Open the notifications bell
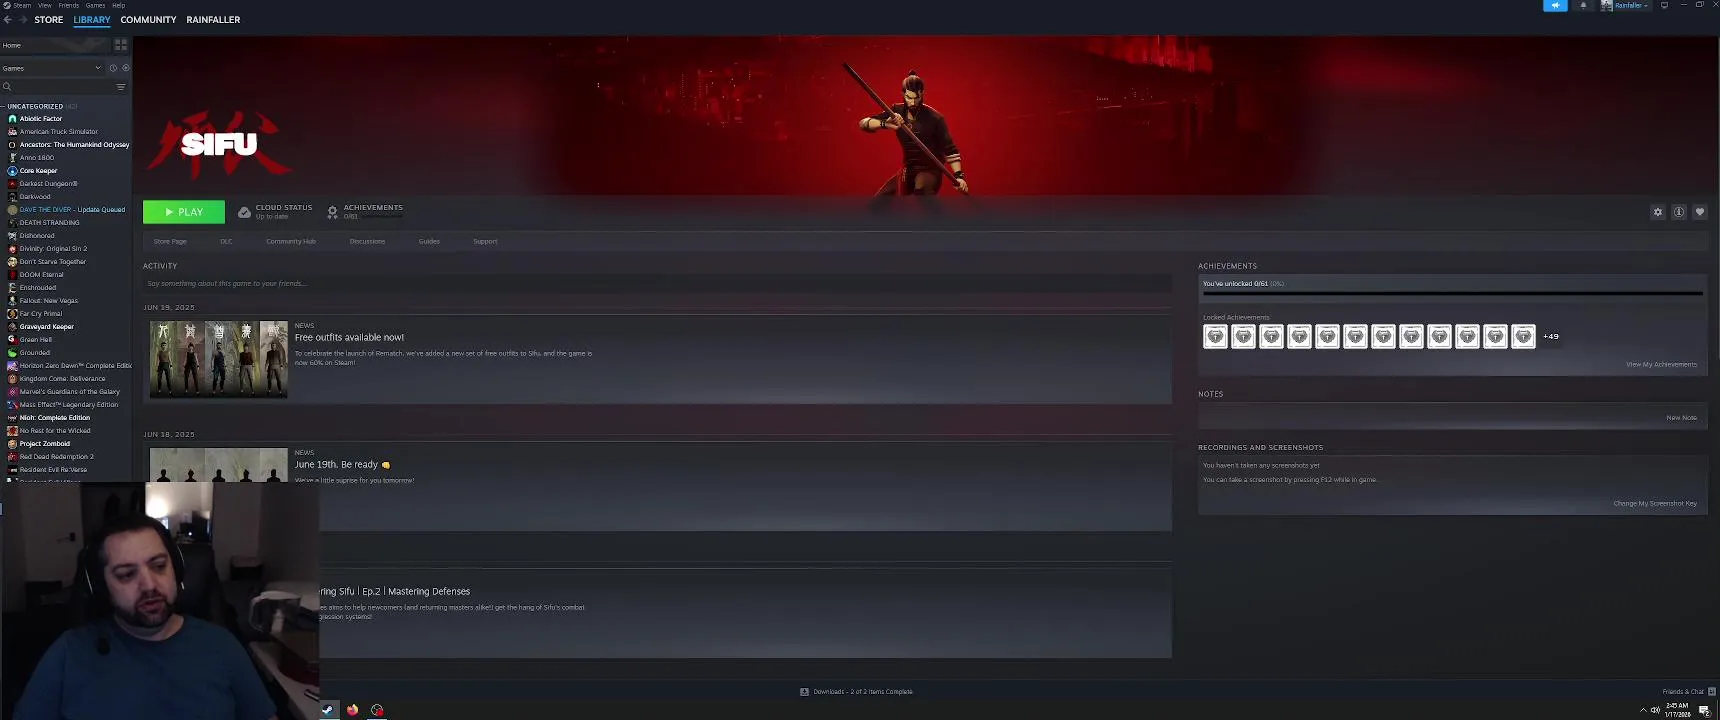1720x720 pixels. (x=1583, y=5)
